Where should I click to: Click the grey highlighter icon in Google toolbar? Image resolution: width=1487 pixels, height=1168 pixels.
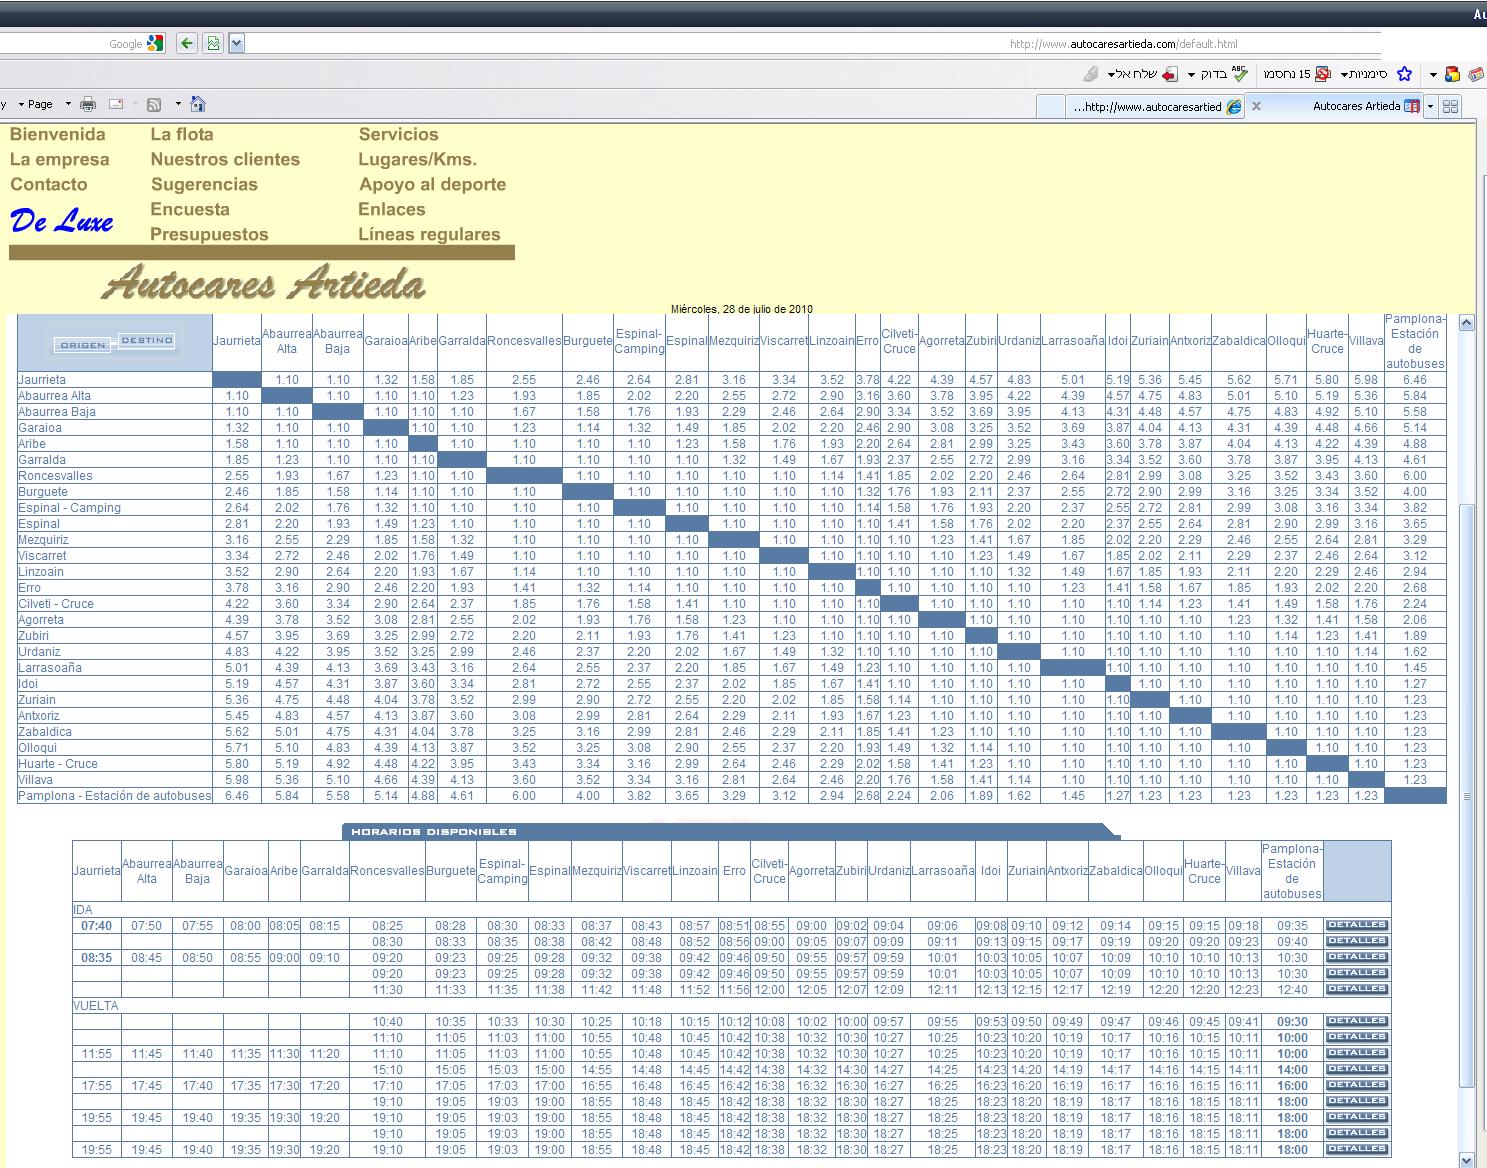point(1091,74)
